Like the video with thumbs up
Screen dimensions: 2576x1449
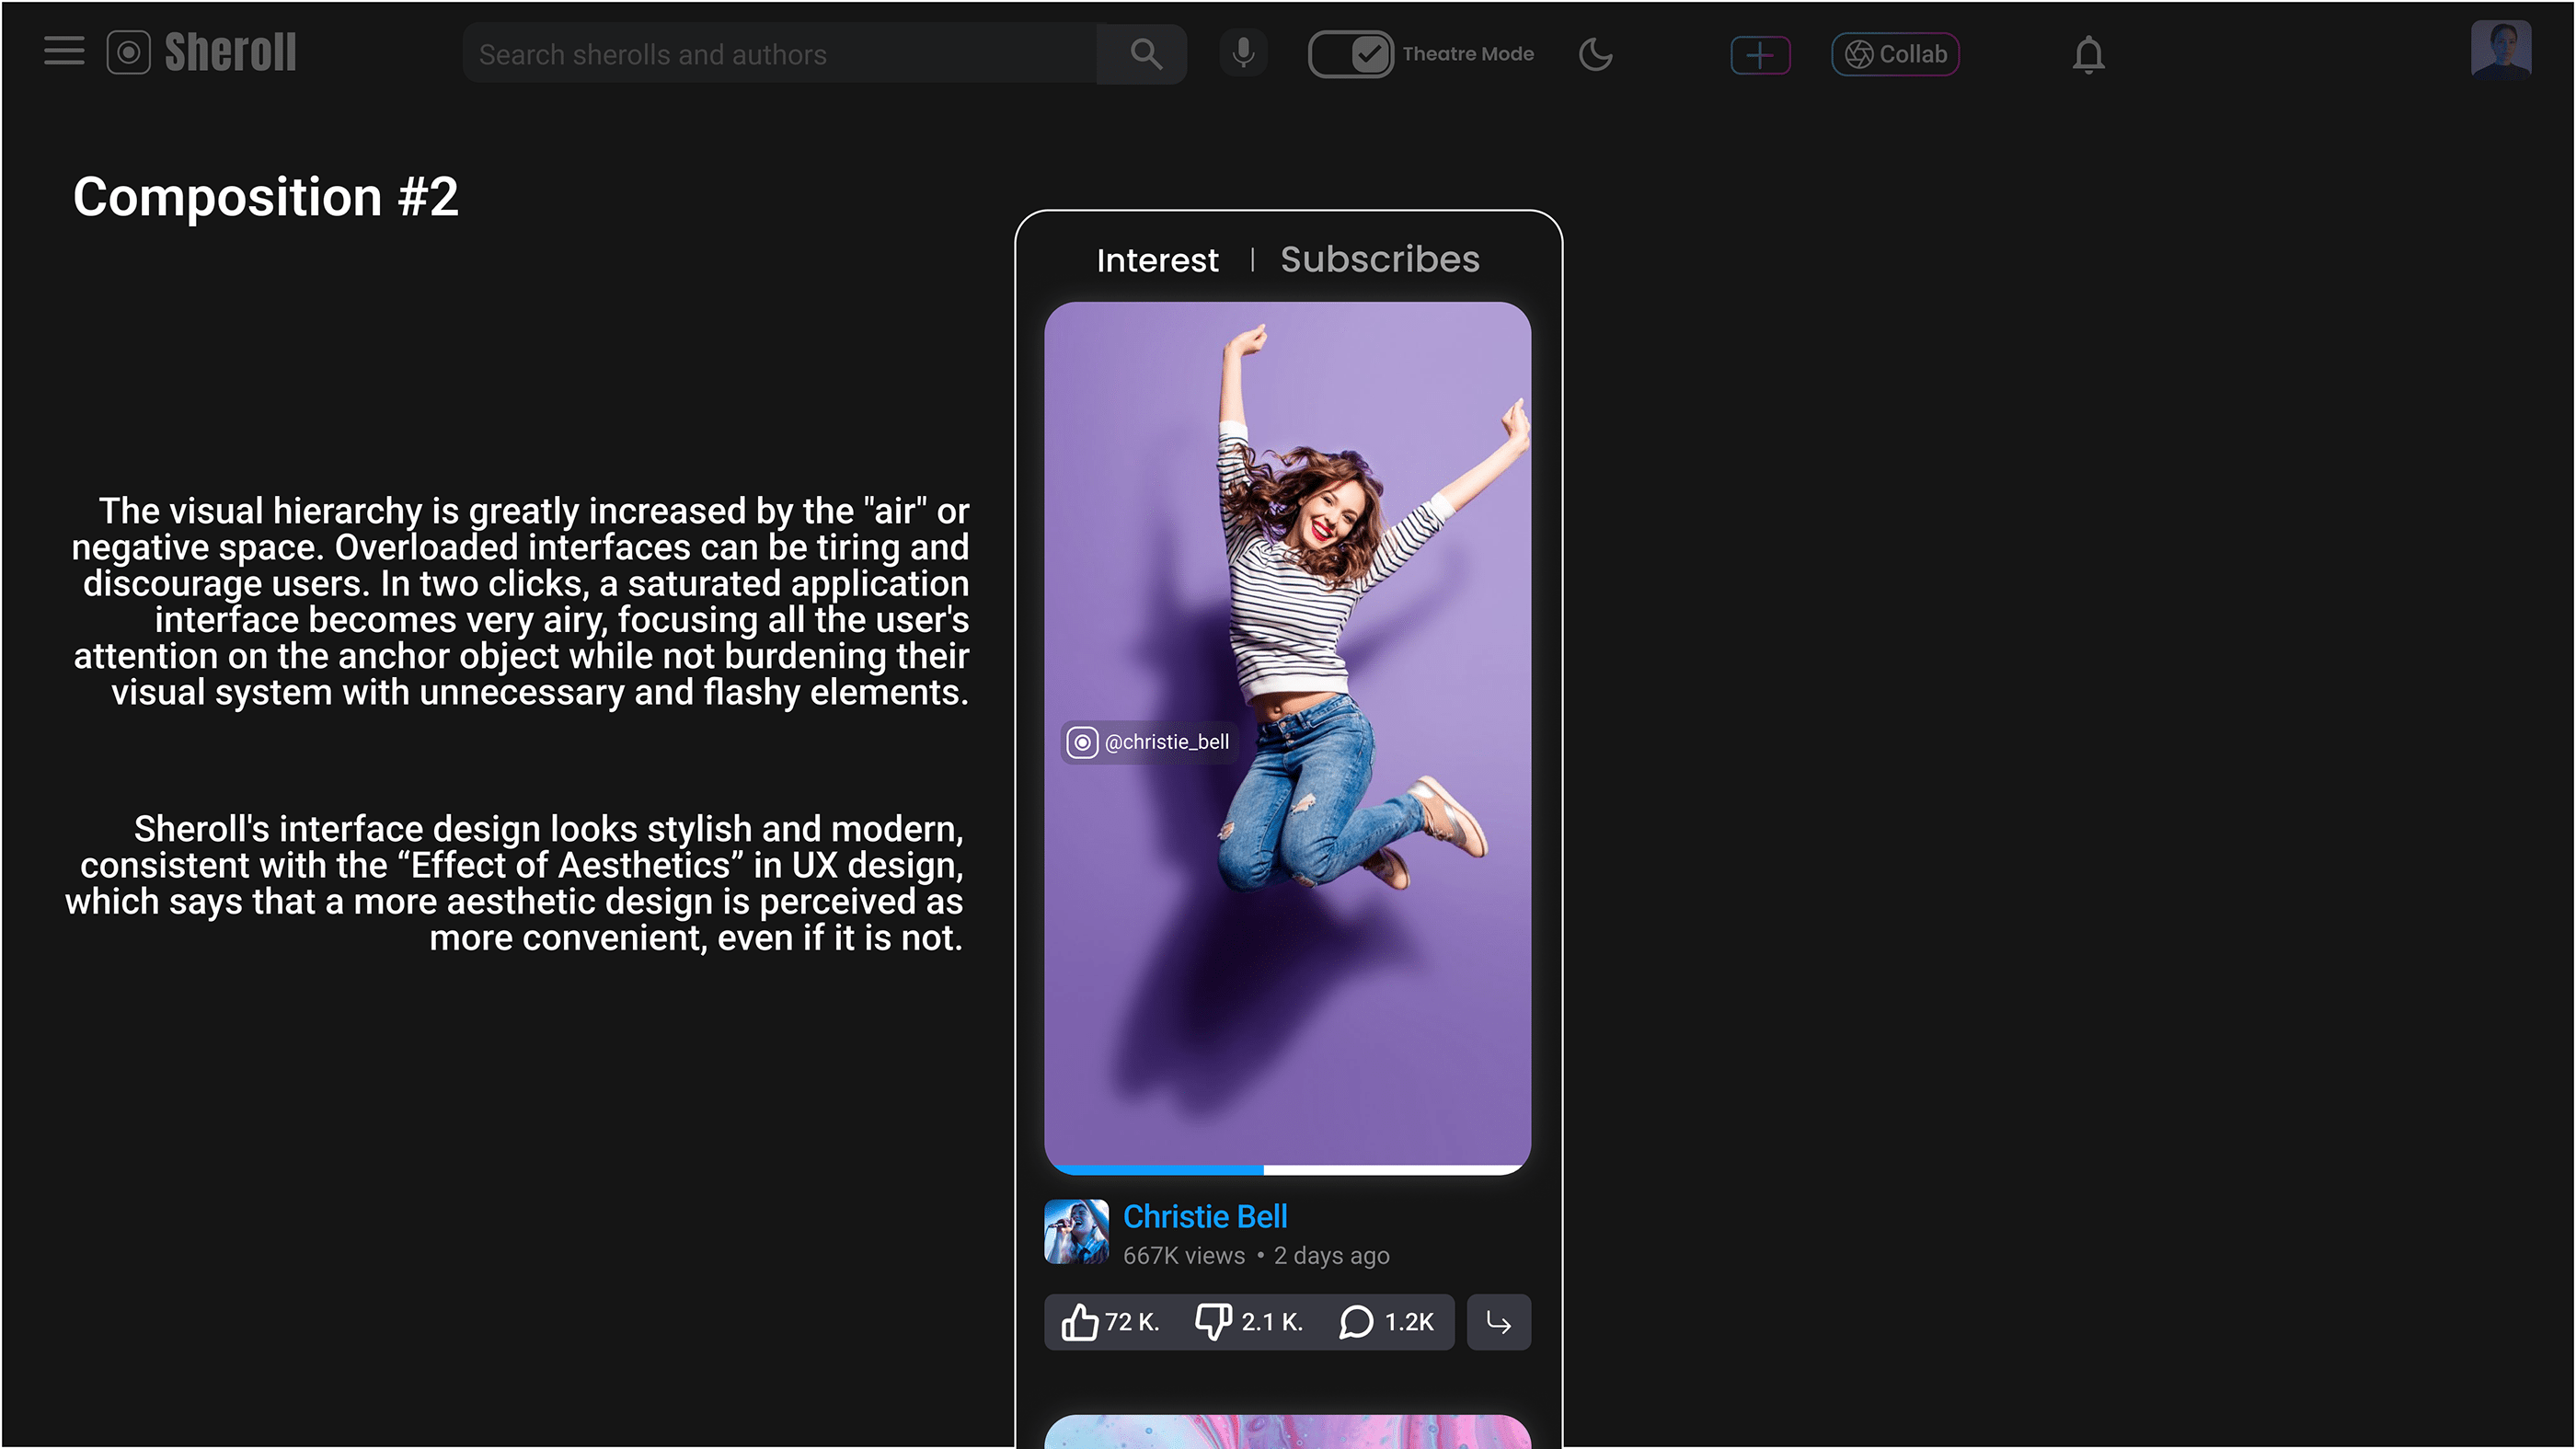[x=1080, y=1321]
